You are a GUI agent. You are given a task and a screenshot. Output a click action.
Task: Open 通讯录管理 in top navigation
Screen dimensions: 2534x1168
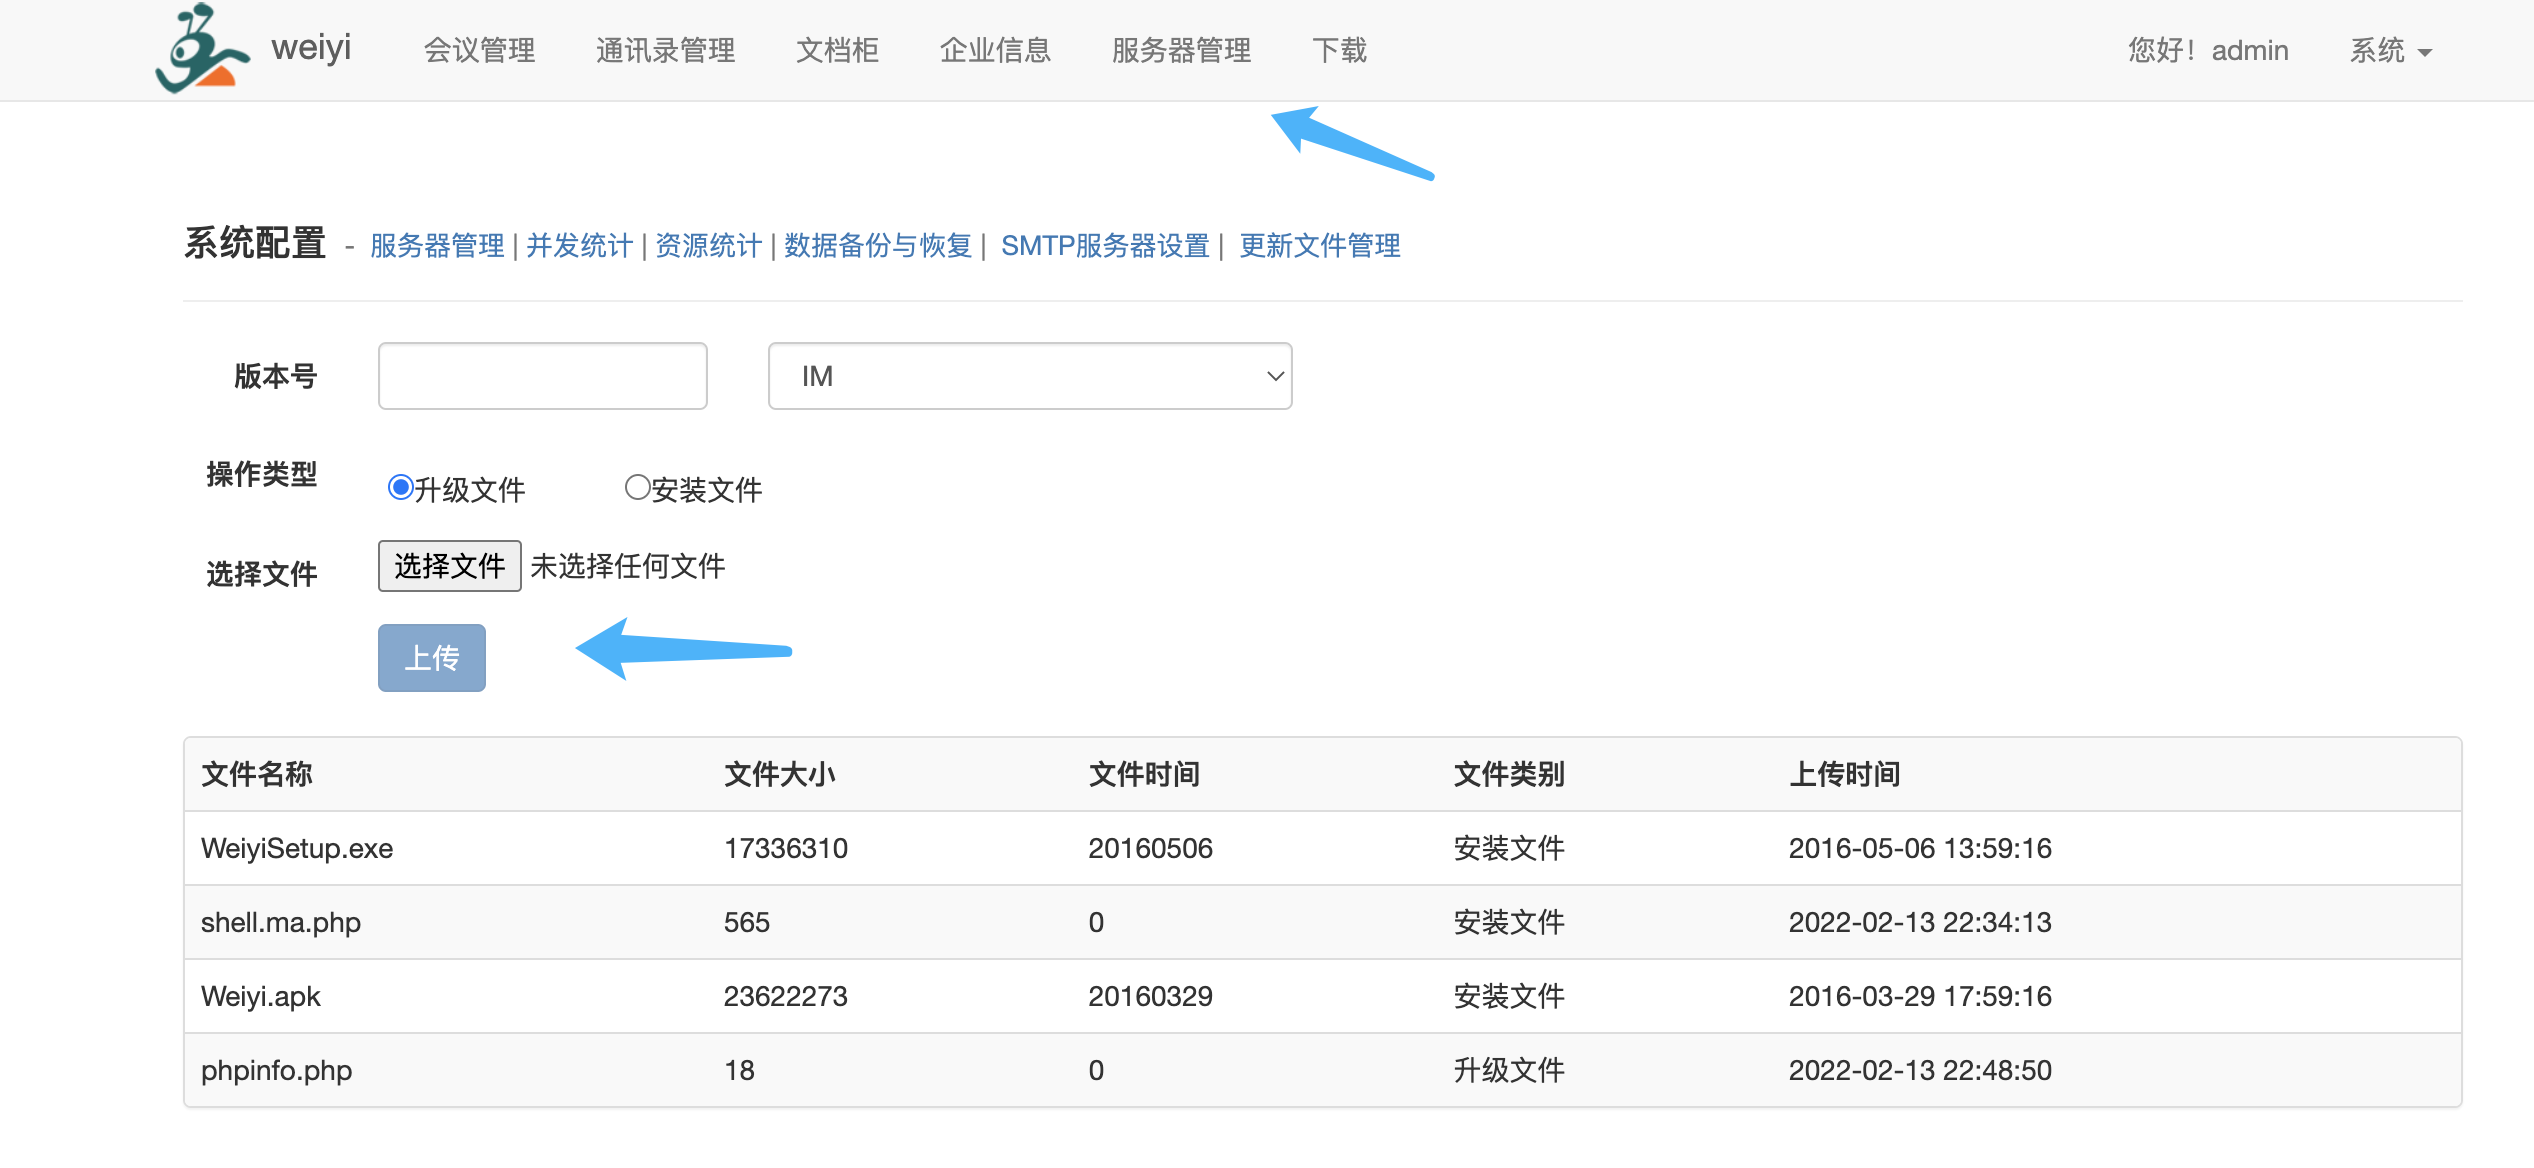665,50
